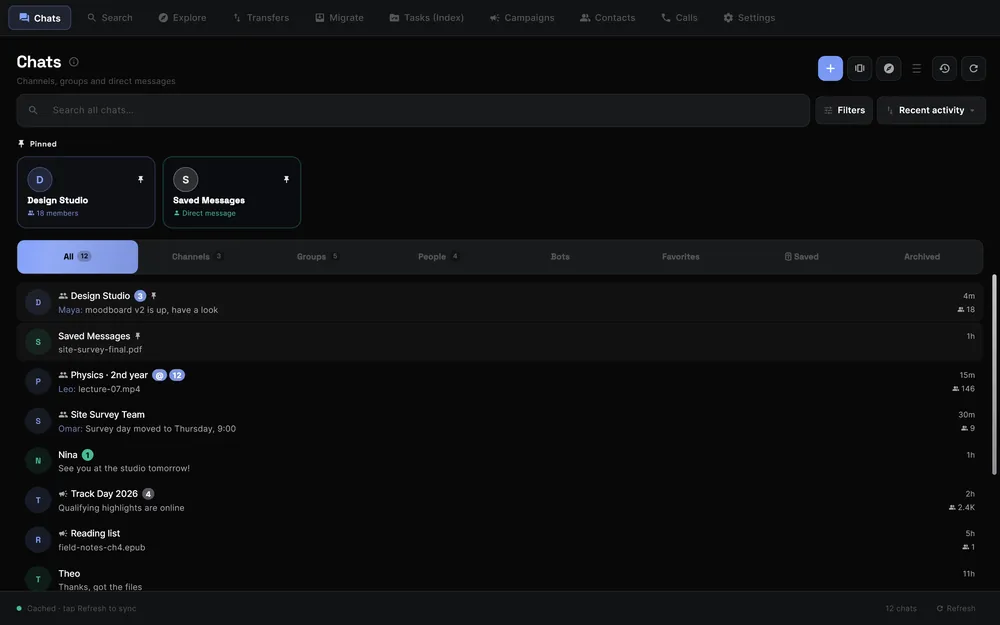Focus the Search all chats field
The image size is (1000, 625).
[413, 110]
